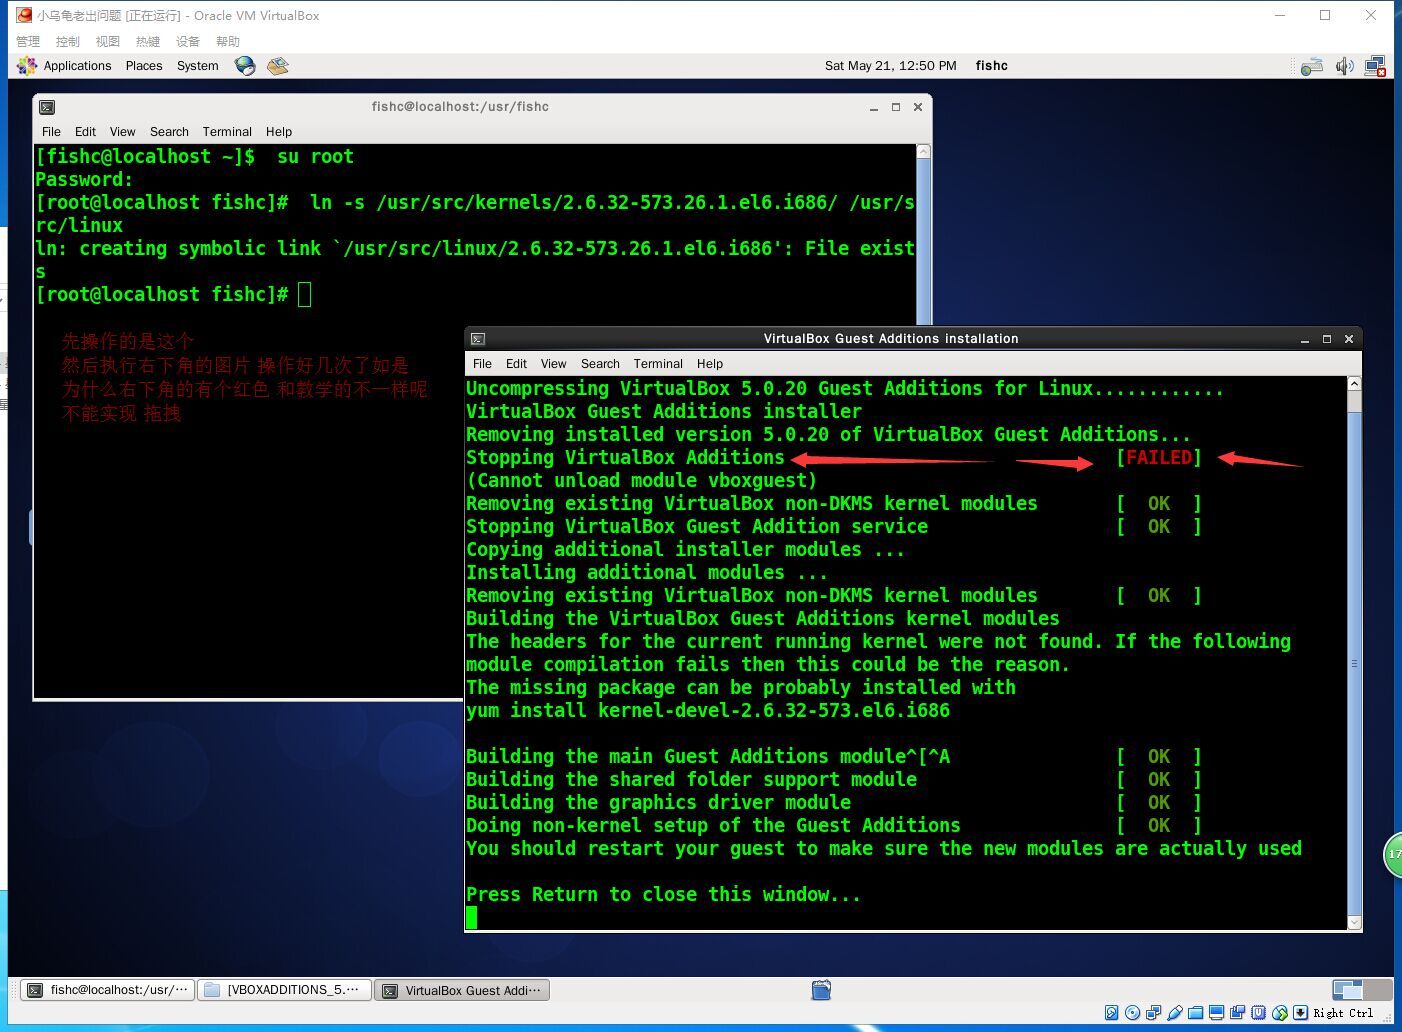Open fishc user menu in panel

click(x=991, y=66)
